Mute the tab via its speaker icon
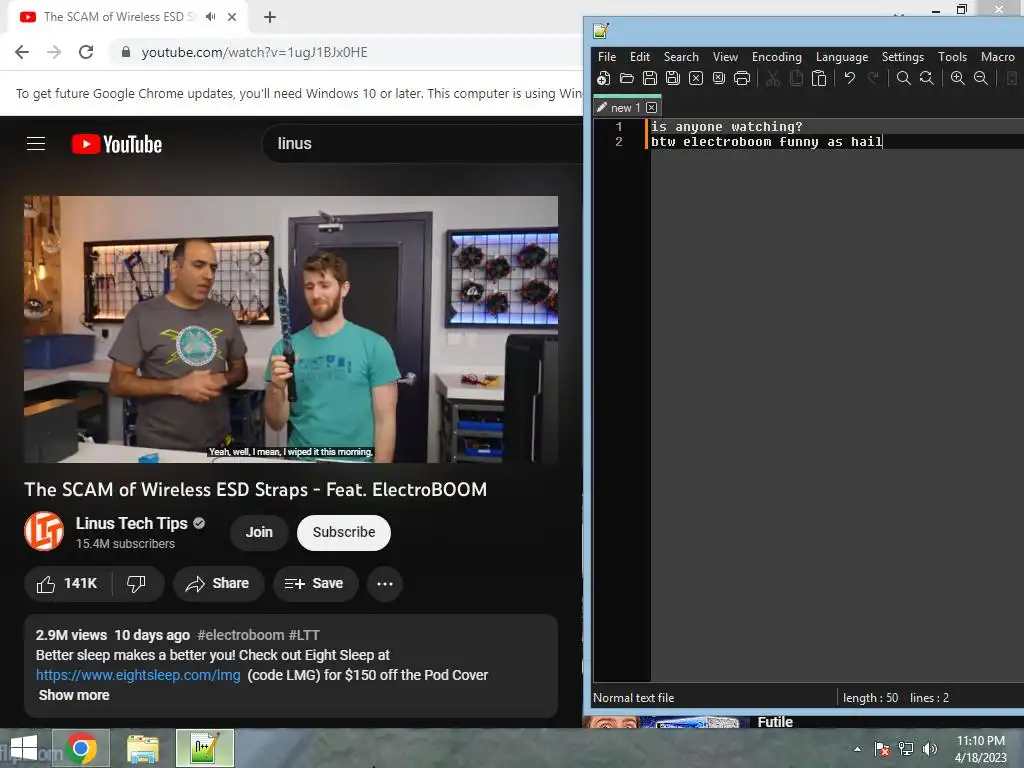The height and width of the screenshot is (768, 1024). pyautogui.click(x=210, y=17)
